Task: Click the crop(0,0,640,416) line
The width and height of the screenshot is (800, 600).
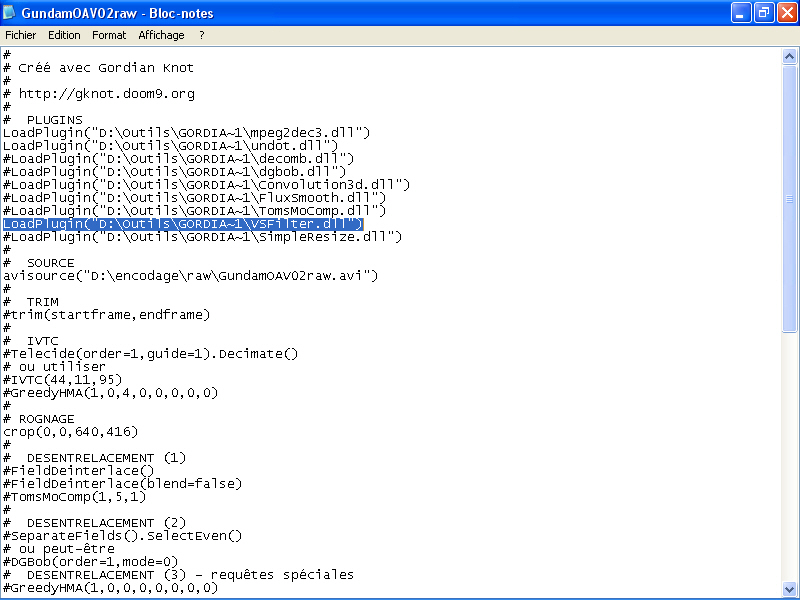Action: (x=71, y=432)
